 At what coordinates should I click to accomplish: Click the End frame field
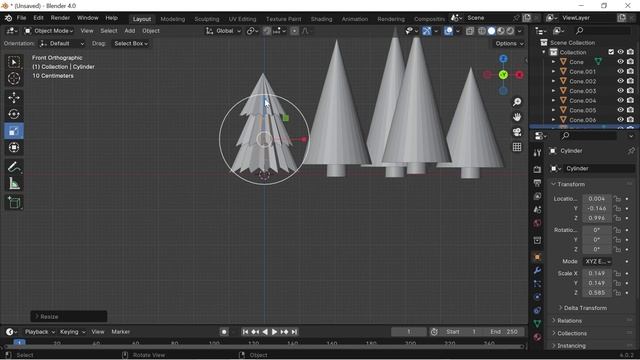click(504, 332)
